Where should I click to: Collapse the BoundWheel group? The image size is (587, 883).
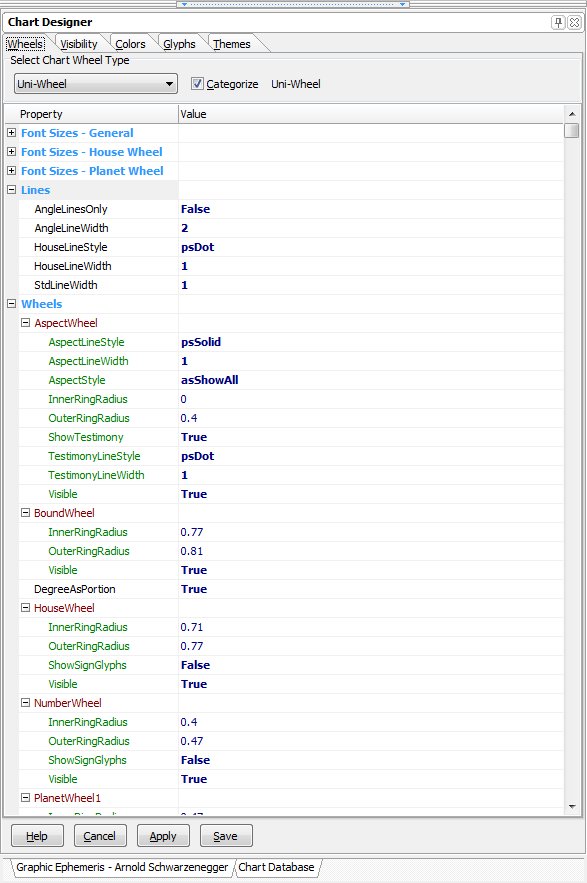pos(25,512)
